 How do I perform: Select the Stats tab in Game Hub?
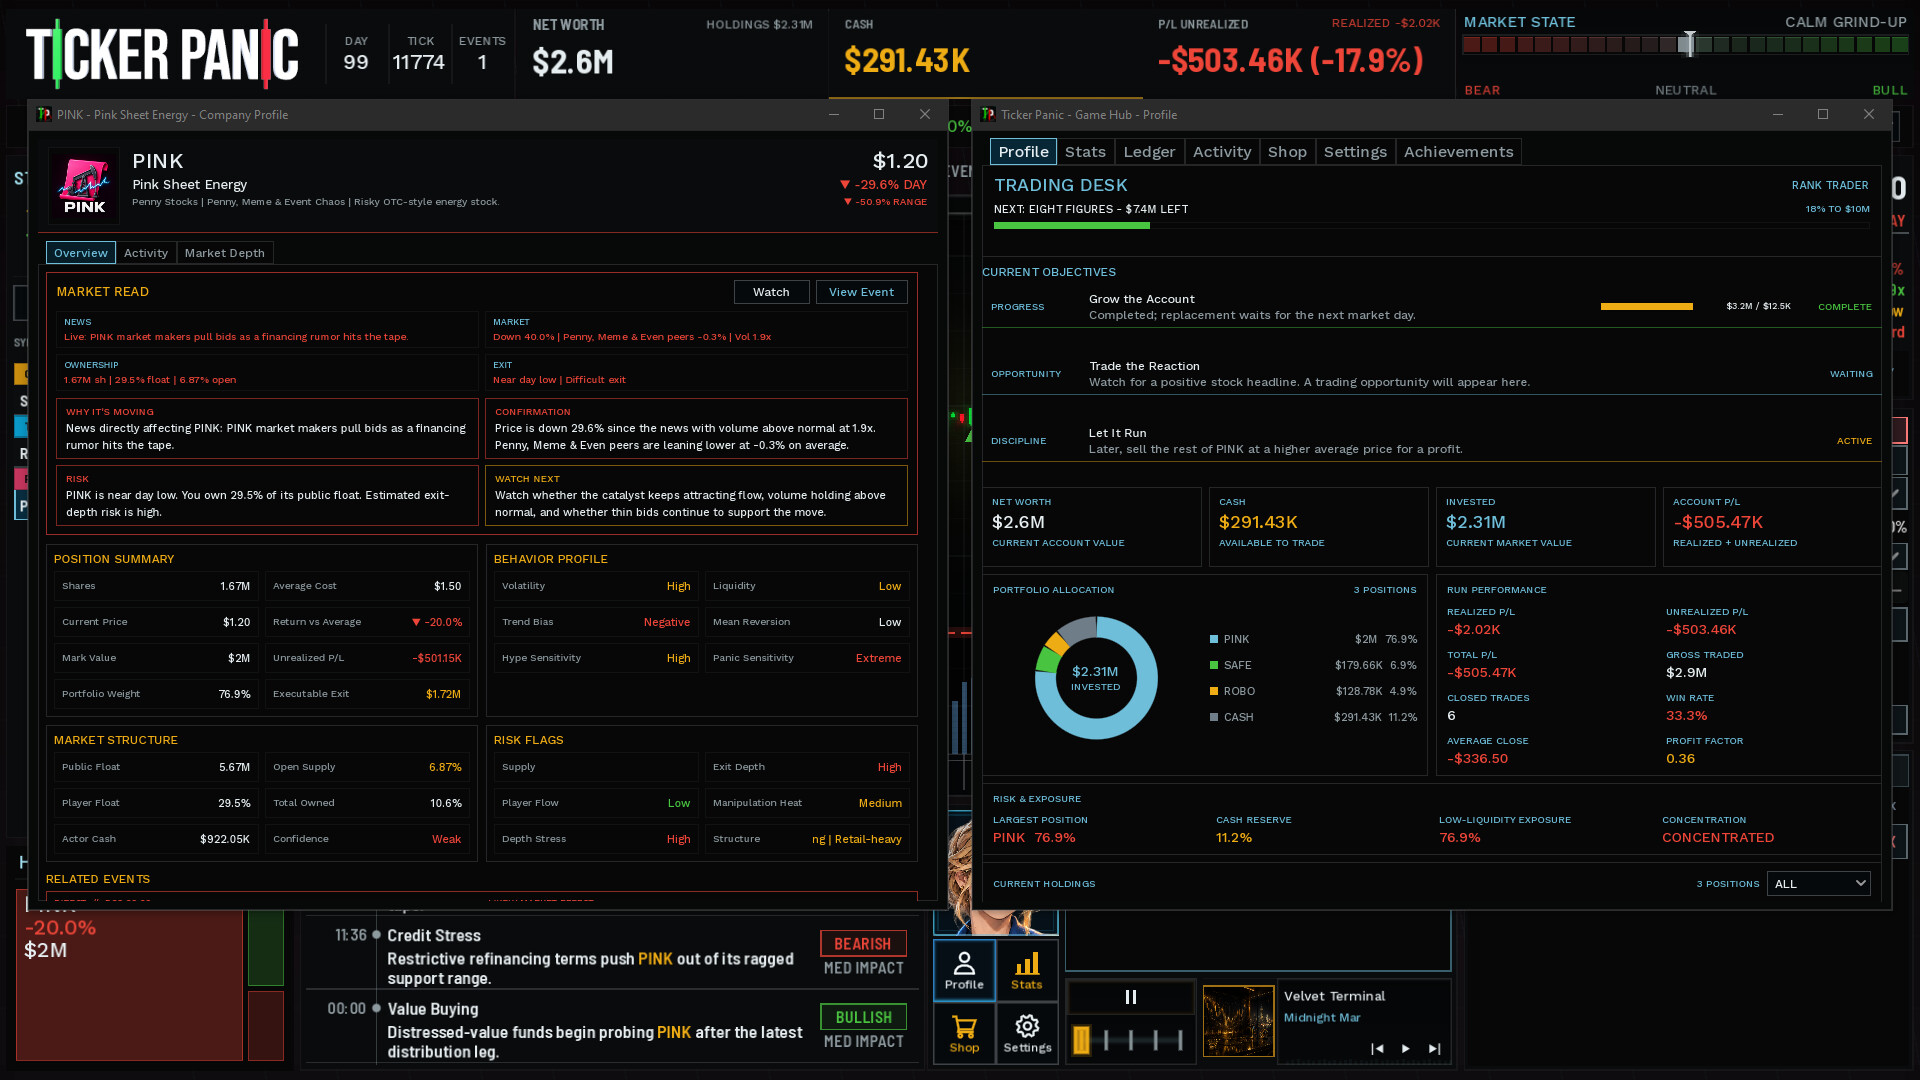pyautogui.click(x=1085, y=152)
